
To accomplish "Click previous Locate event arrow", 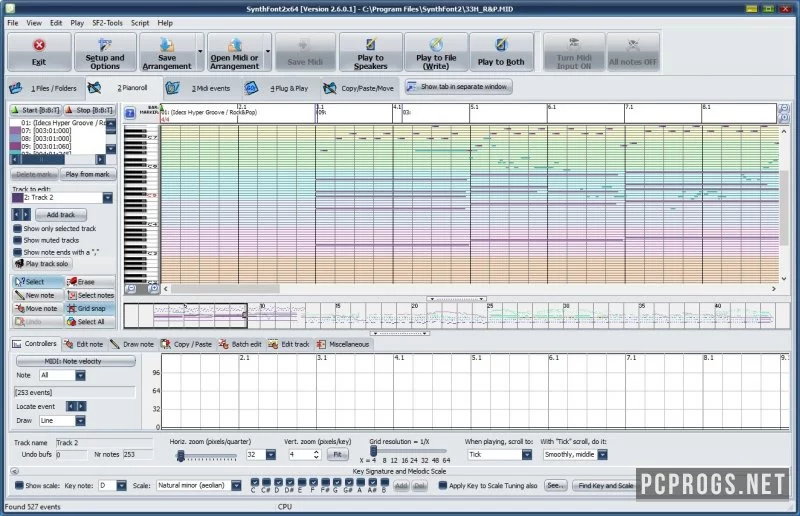I will (71, 406).
